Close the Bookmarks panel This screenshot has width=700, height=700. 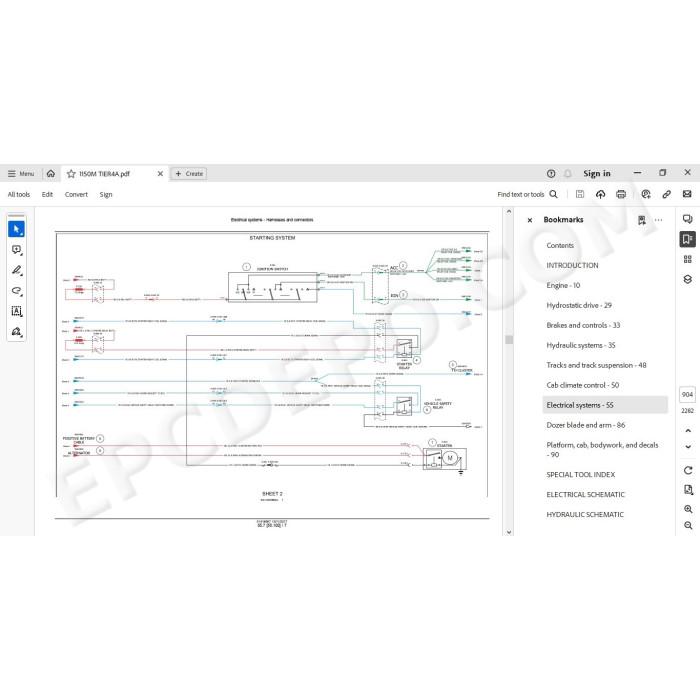[530, 220]
